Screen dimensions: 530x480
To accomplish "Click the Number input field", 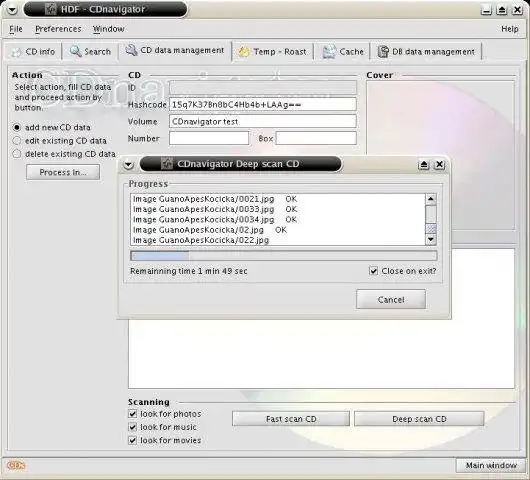I will coord(209,138).
